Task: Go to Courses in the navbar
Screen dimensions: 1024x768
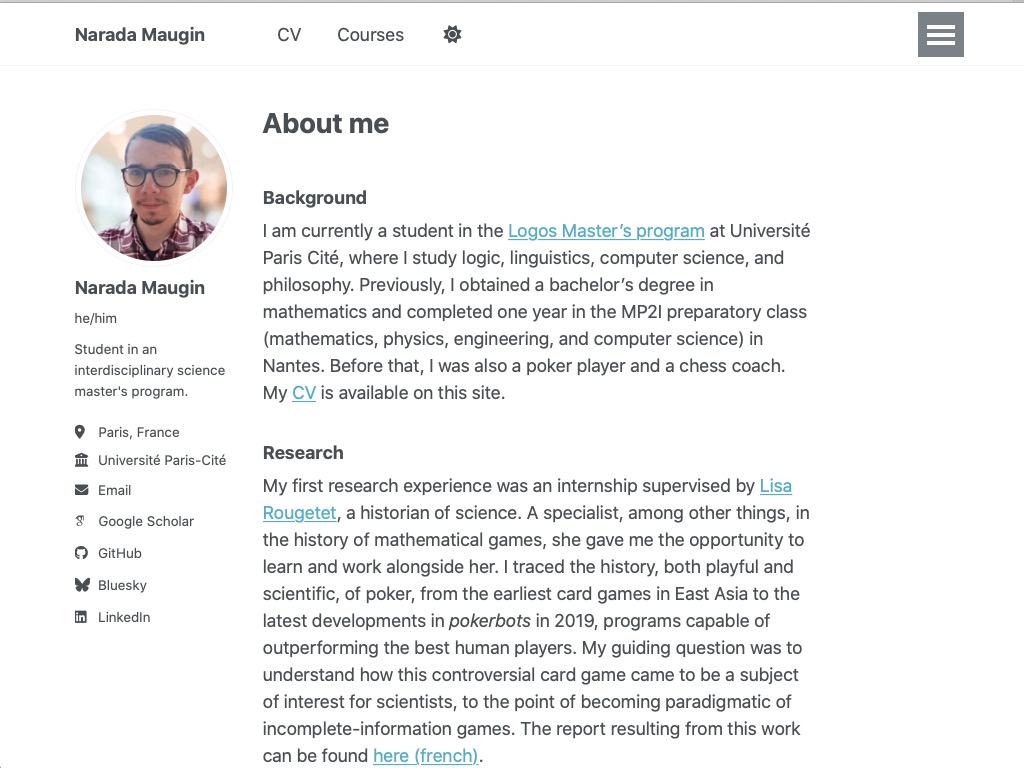Action: tap(370, 35)
